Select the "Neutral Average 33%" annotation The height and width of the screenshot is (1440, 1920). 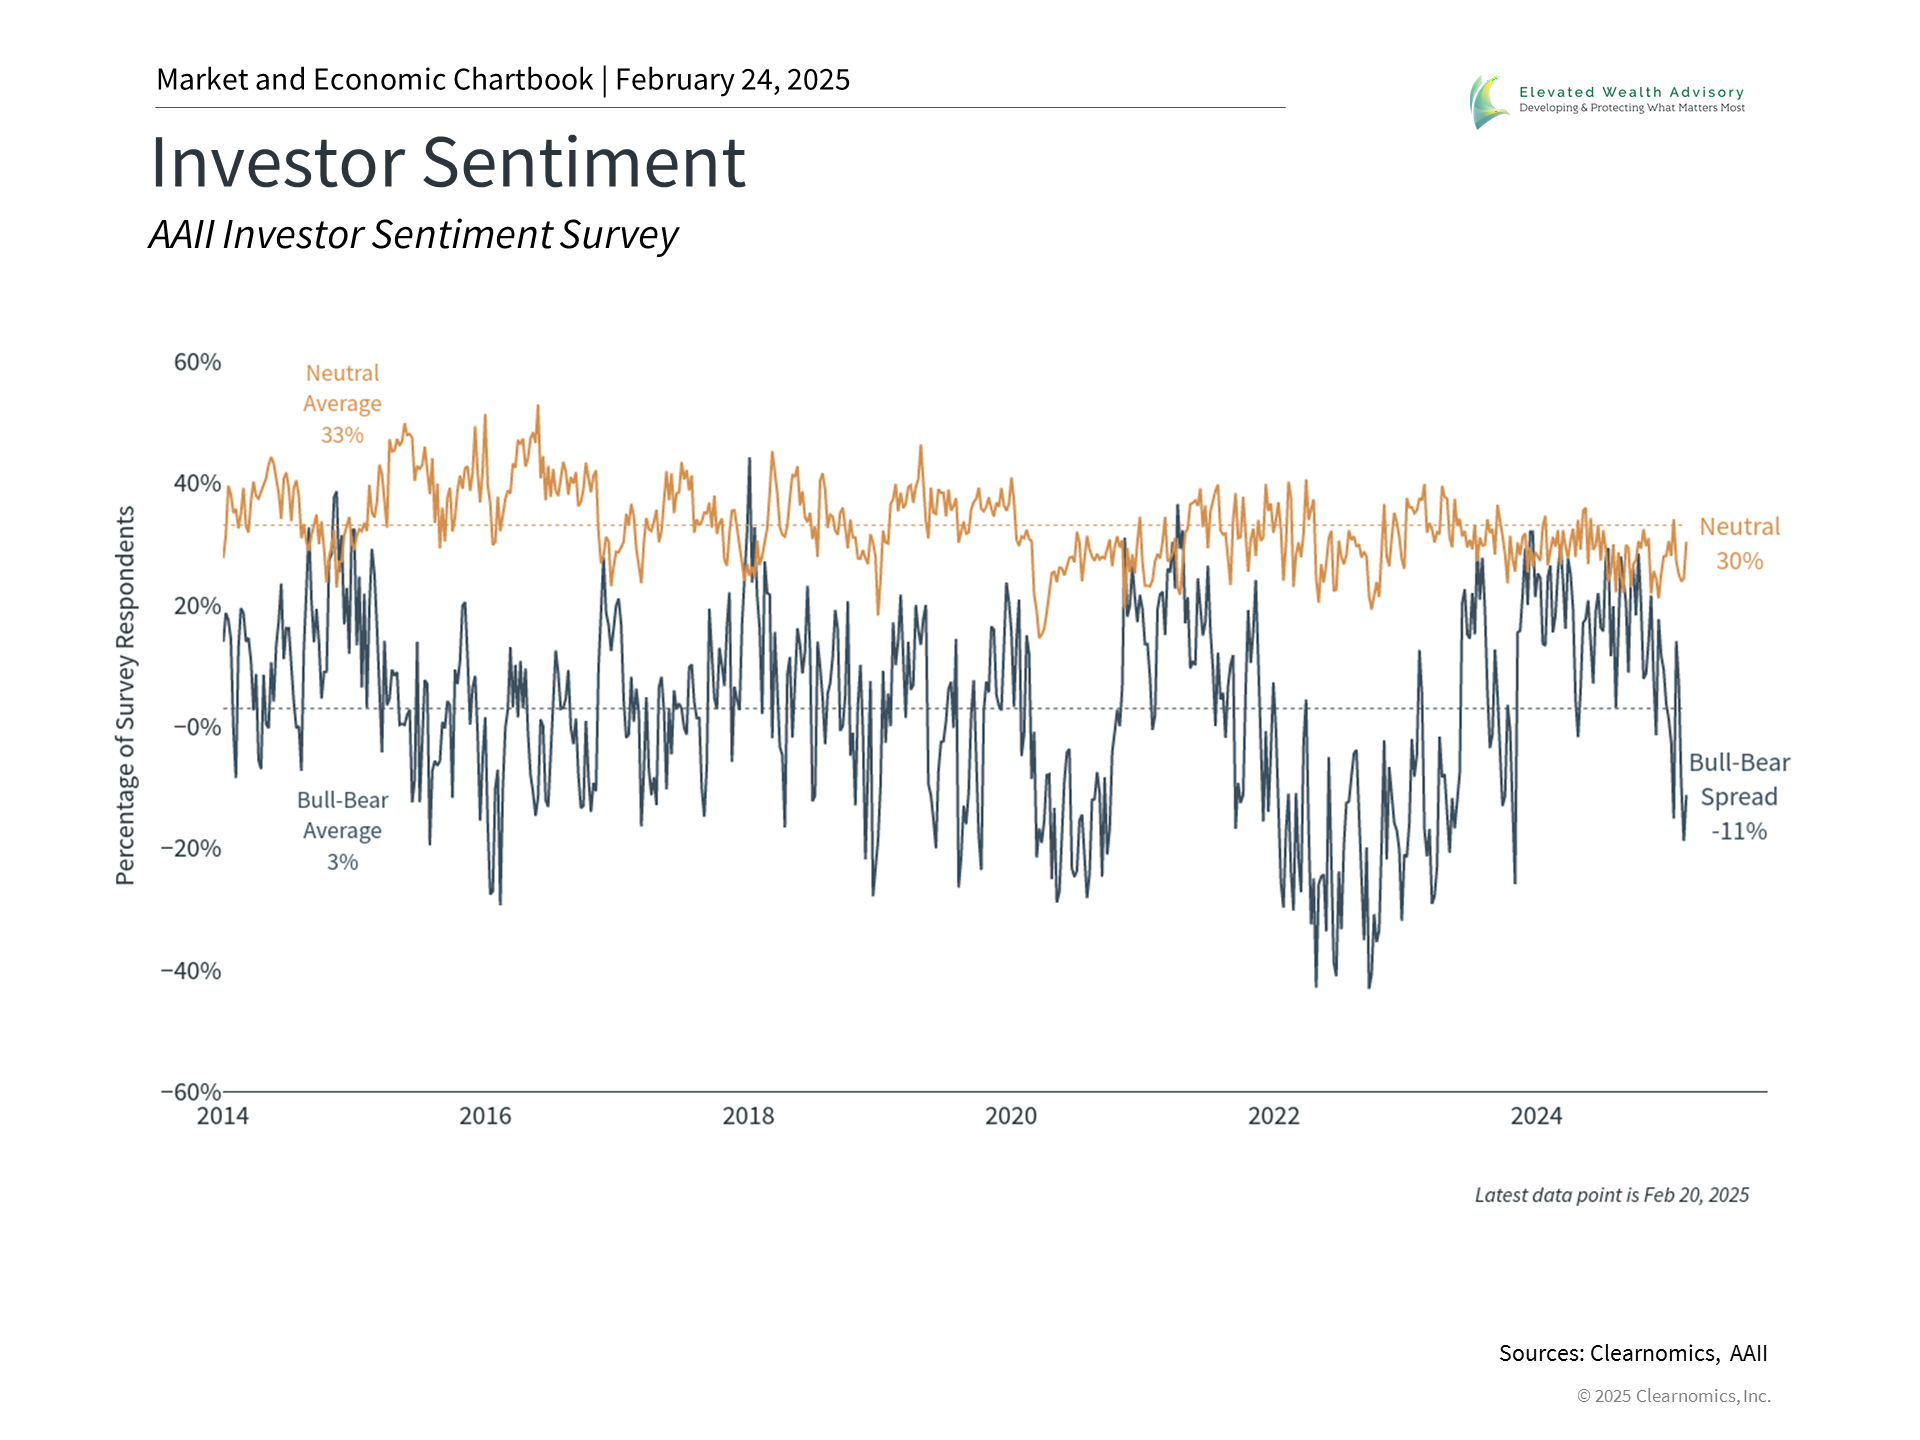[x=342, y=404]
